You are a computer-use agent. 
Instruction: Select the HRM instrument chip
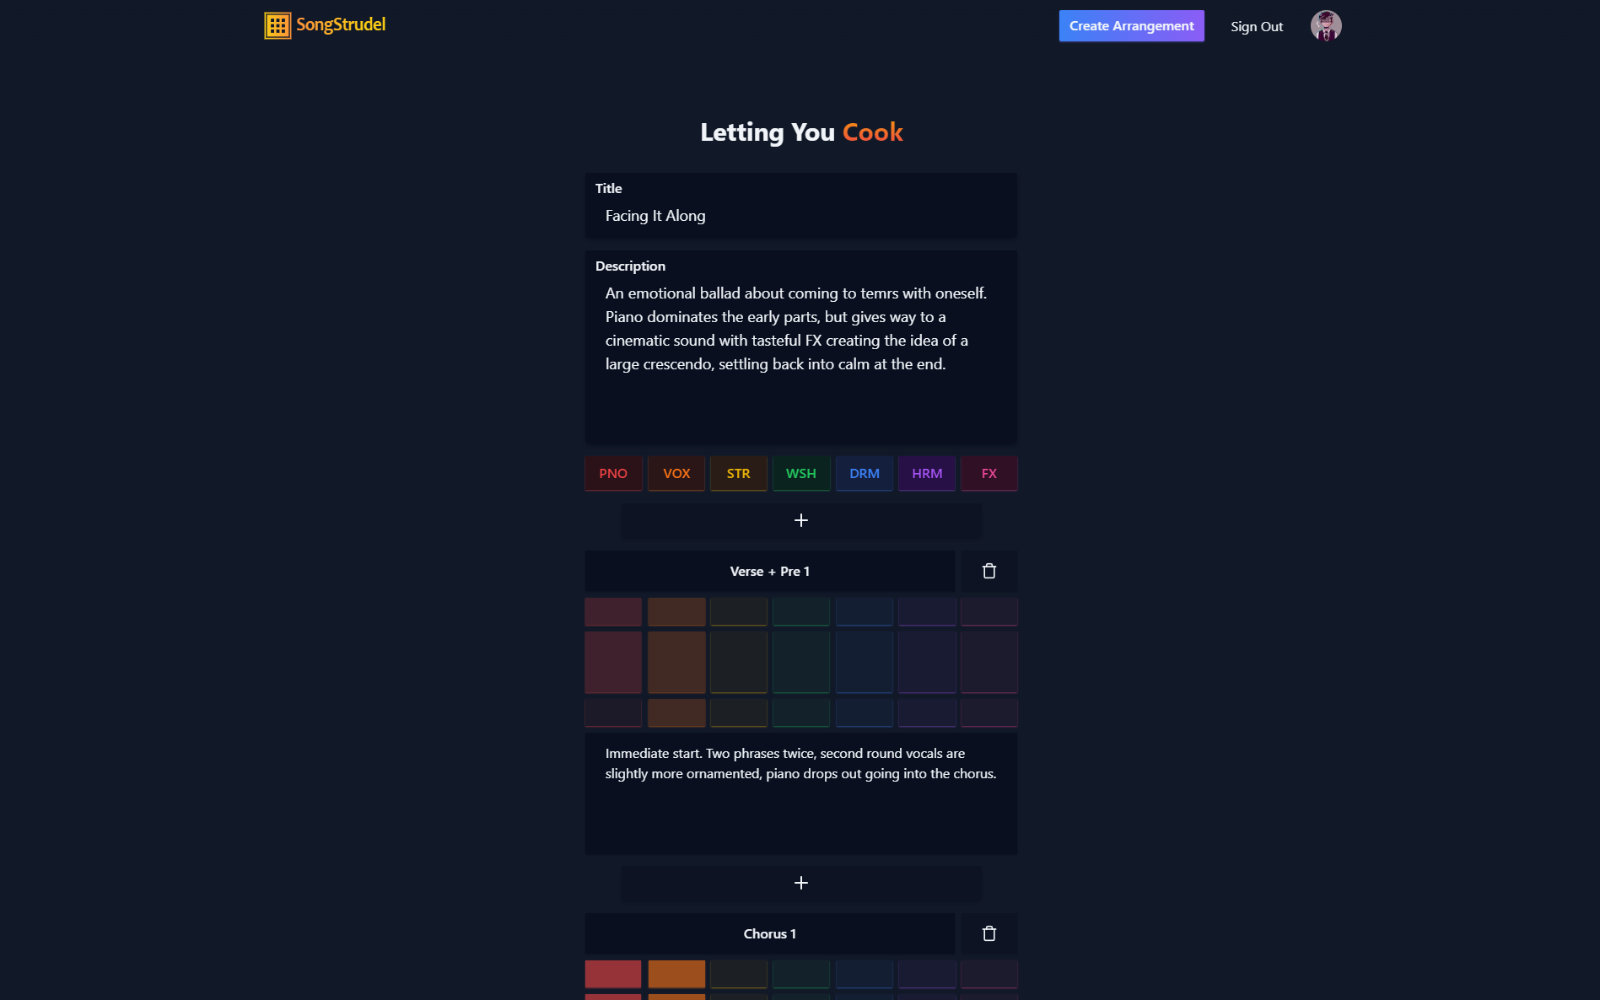[x=926, y=473]
